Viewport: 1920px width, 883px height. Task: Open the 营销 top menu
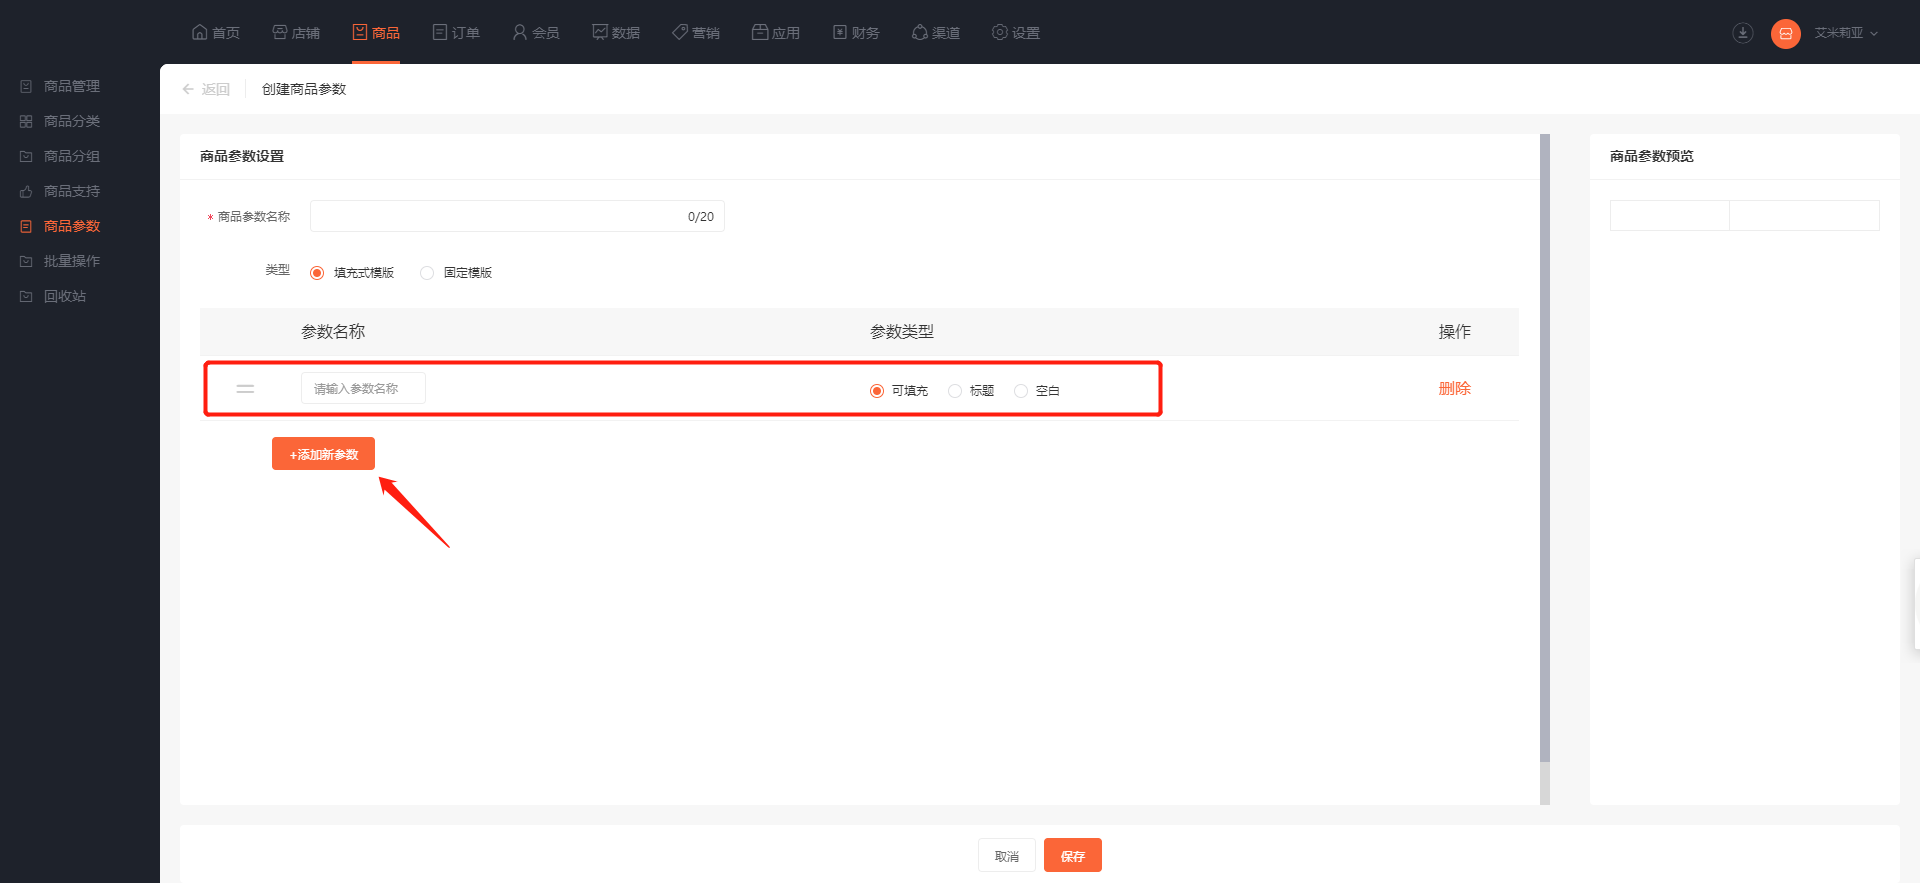696,32
